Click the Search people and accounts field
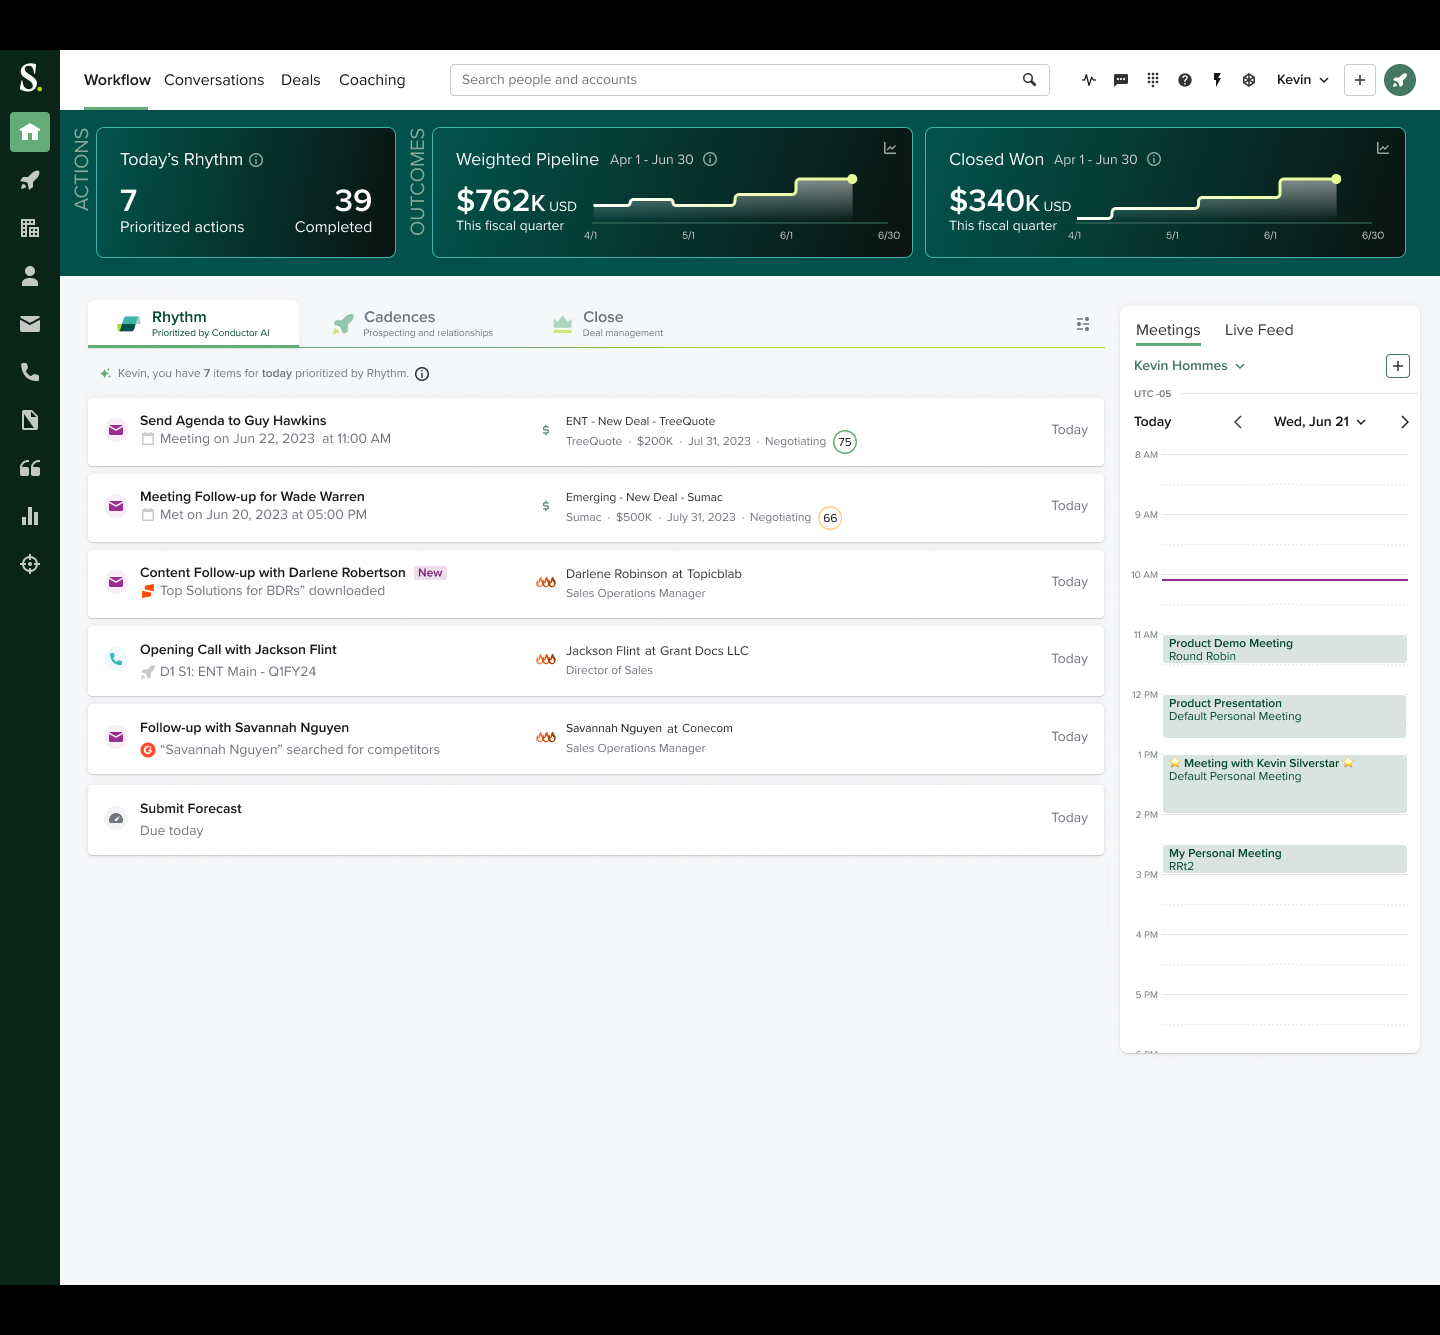The height and width of the screenshot is (1335, 1440). [735, 80]
